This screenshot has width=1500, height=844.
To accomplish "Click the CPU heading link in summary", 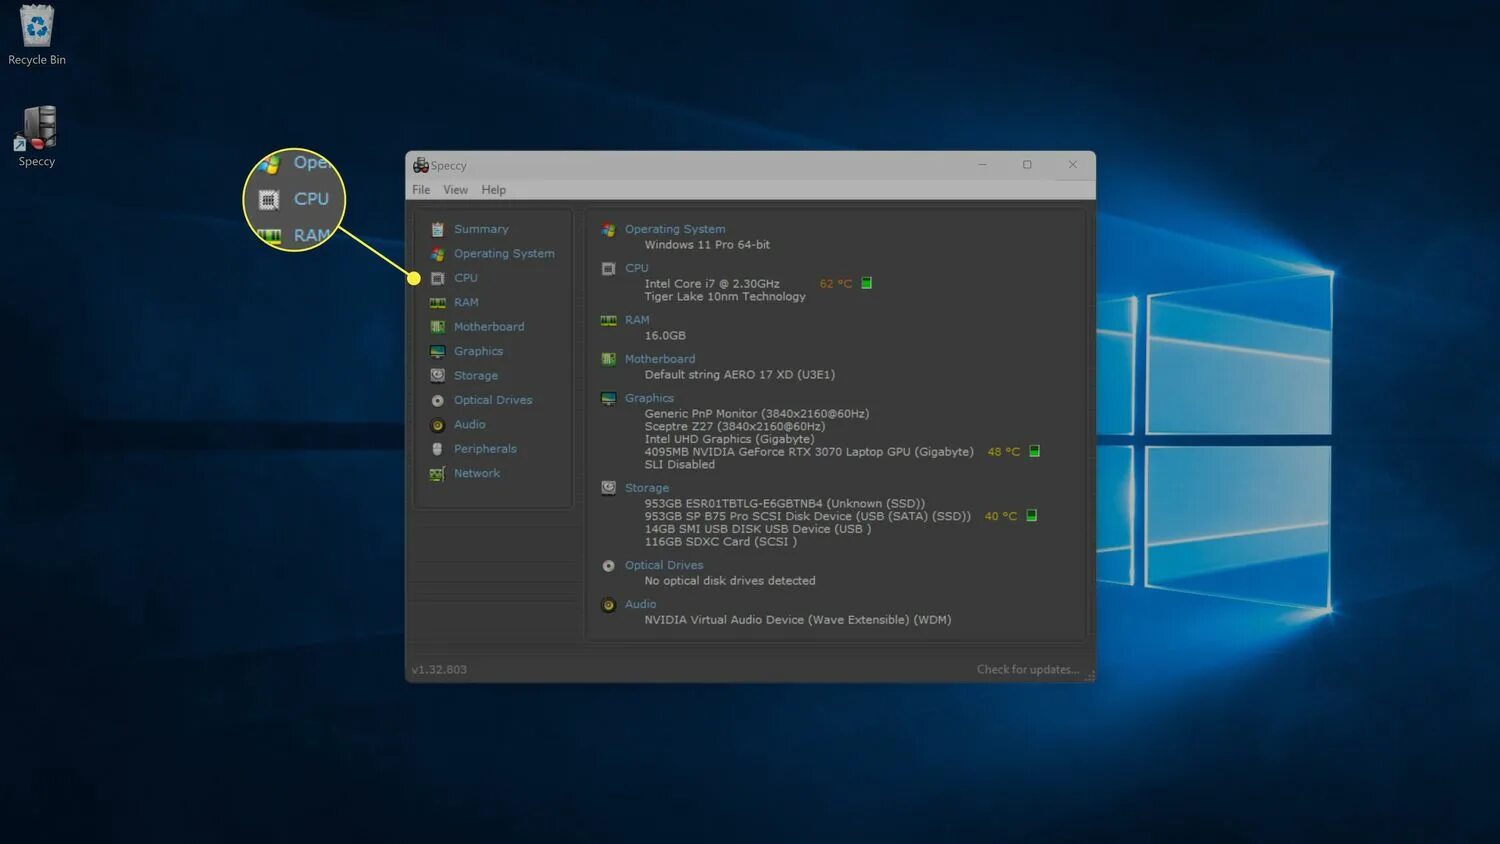I will coord(637,269).
